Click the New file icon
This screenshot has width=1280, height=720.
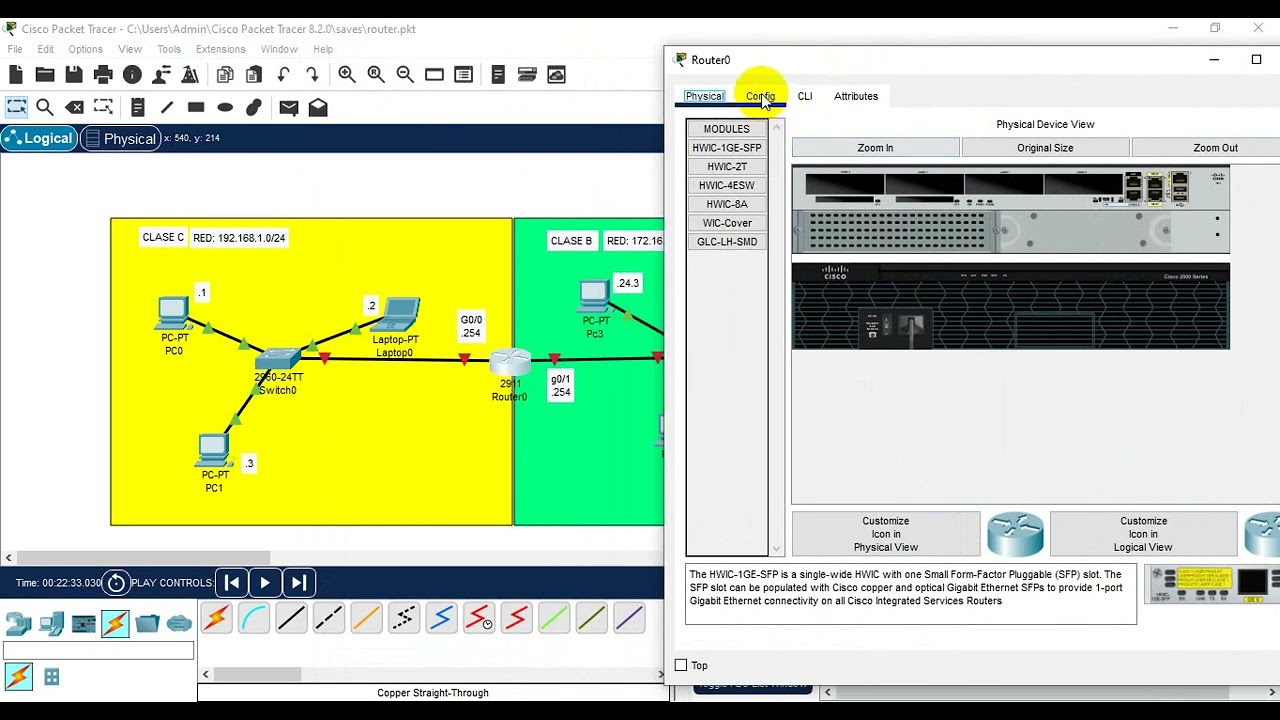(15, 75)
